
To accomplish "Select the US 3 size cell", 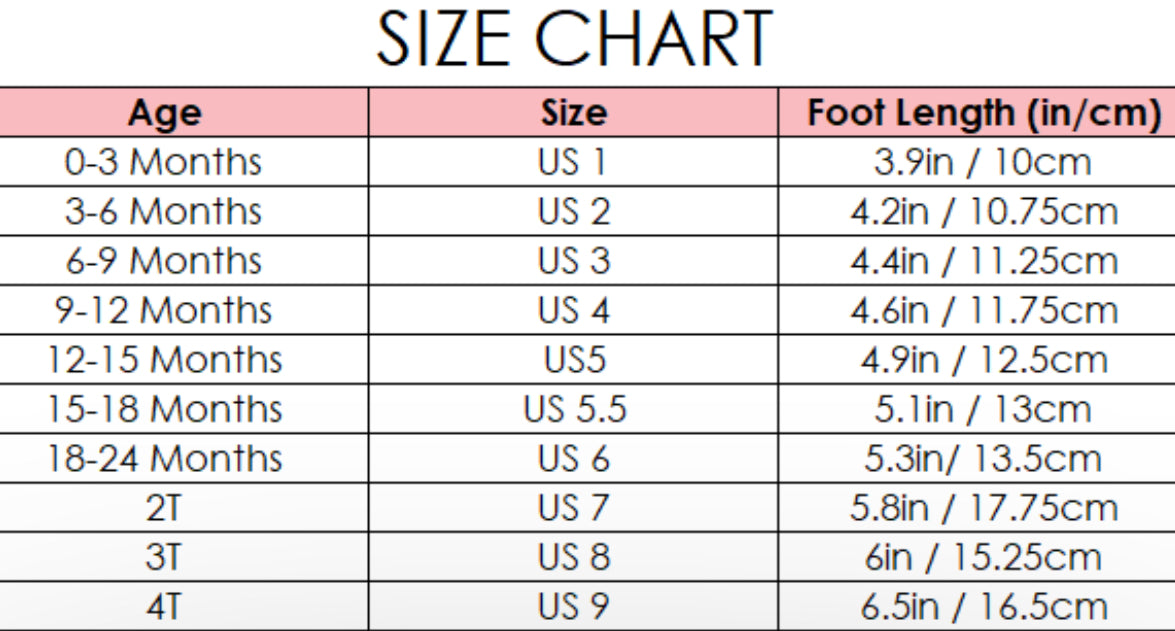I will pyautogui.click(x=573, y=261).
